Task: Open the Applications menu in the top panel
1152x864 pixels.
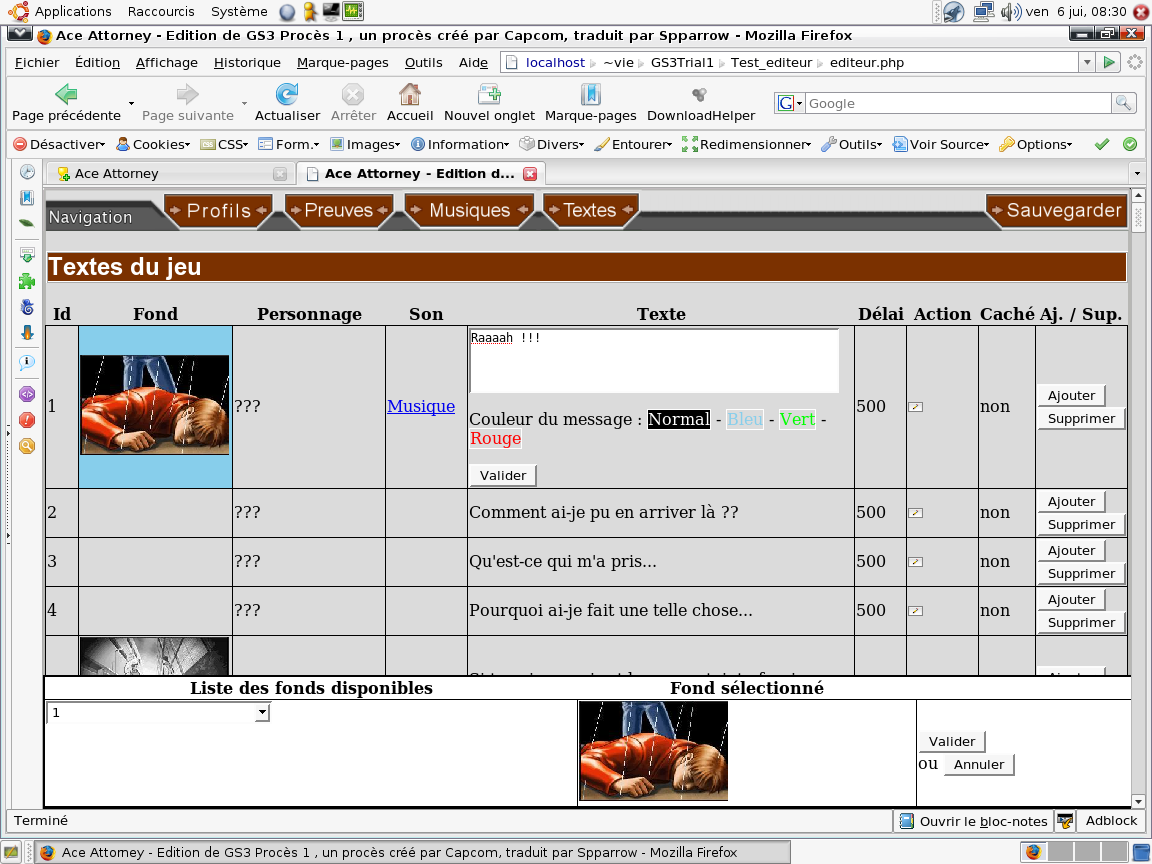Action: [73, 11]
